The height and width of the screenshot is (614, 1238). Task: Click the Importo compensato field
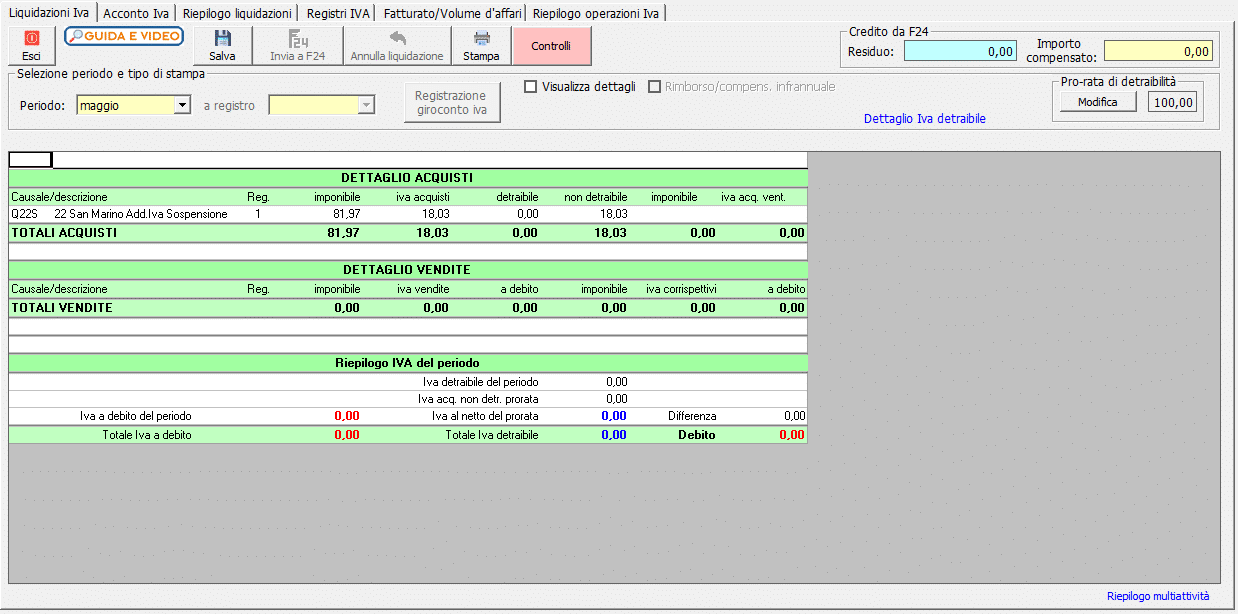click(1158, 51)
